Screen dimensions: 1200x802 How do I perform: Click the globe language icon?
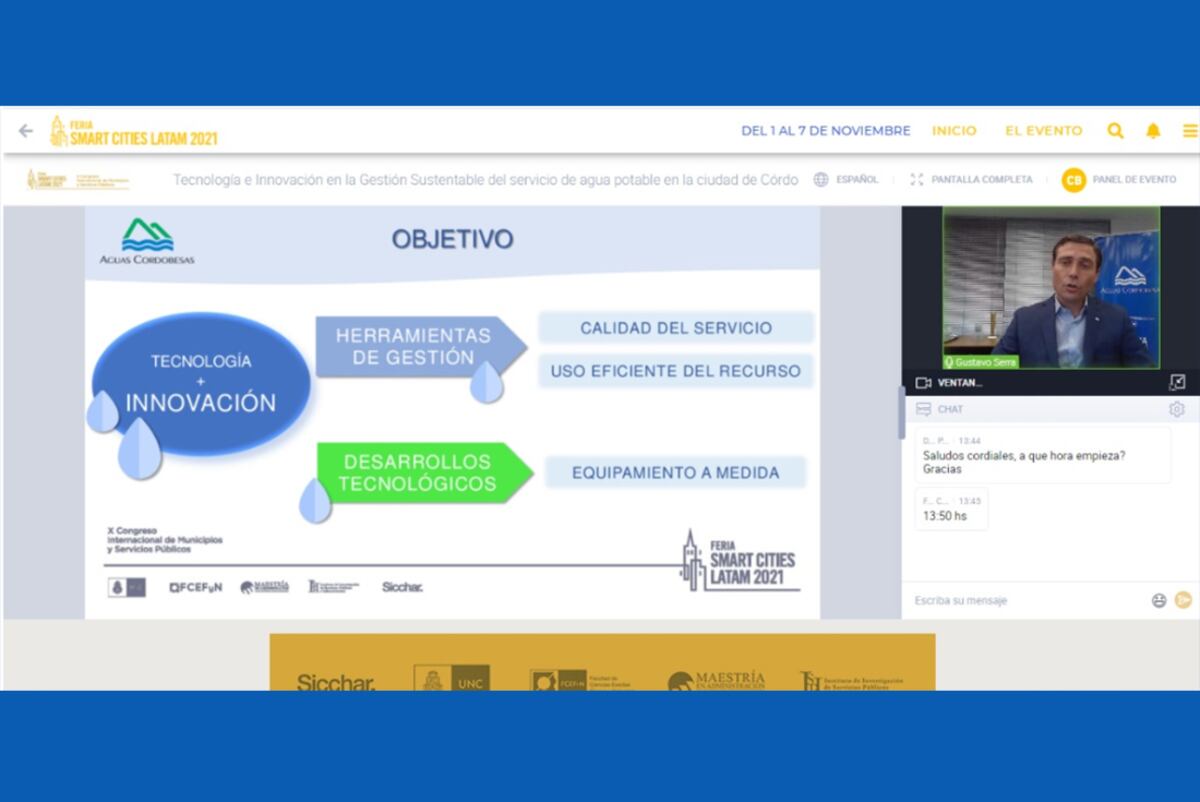point(821,180)
